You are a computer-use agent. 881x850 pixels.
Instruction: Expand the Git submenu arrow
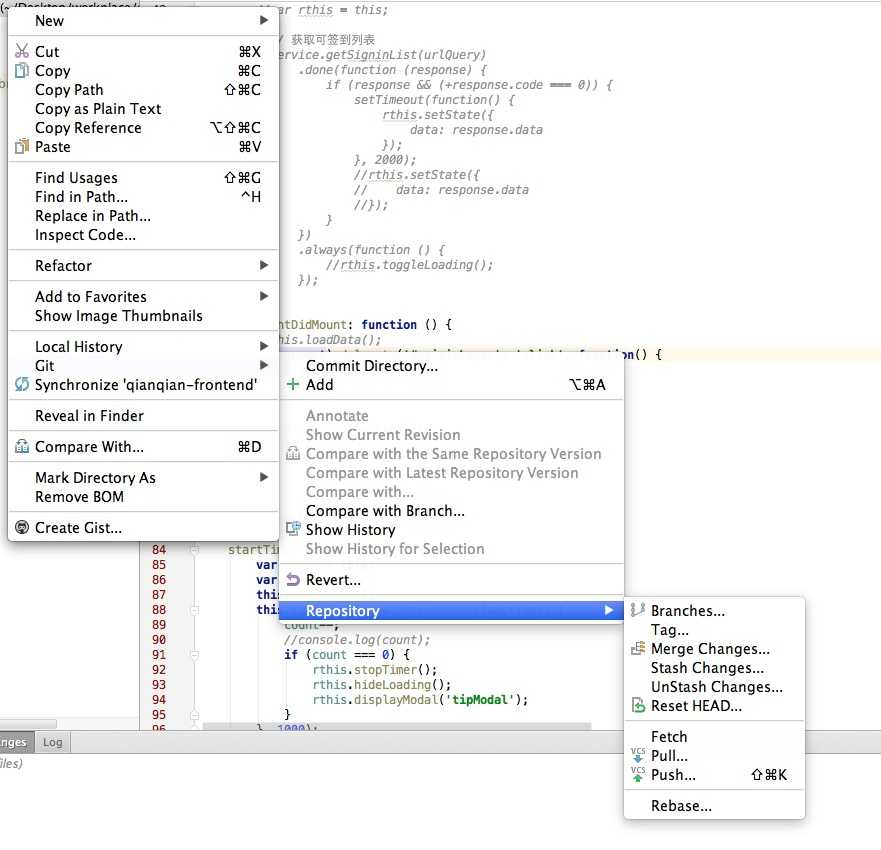click(x=264, y=365)
